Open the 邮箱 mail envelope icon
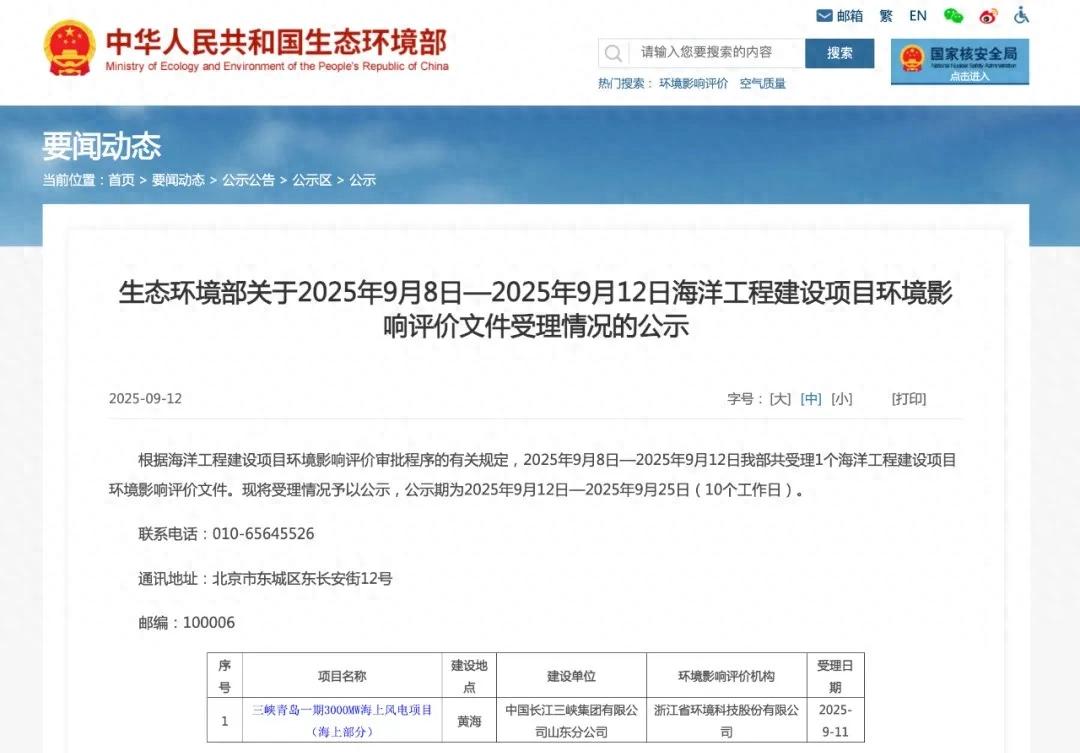Viewport: 1080px width, 753px height. [x=824, y=15]
